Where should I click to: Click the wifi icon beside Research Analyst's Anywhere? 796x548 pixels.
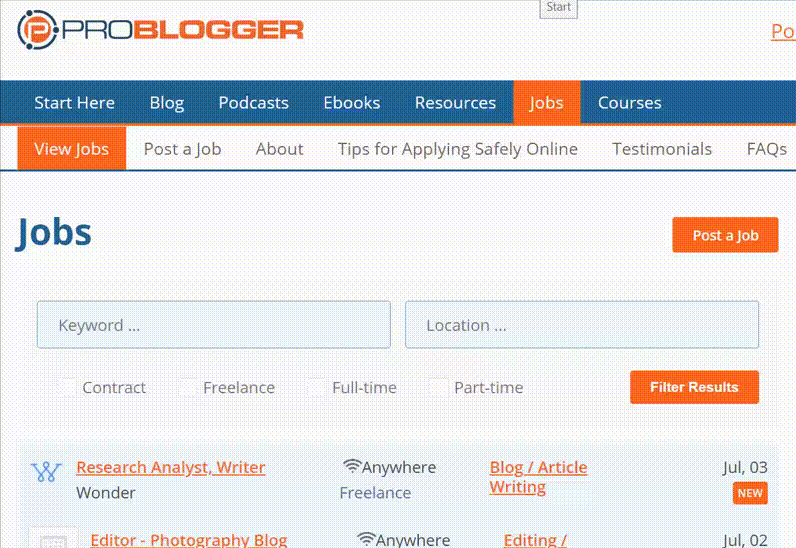coord(351,467)
